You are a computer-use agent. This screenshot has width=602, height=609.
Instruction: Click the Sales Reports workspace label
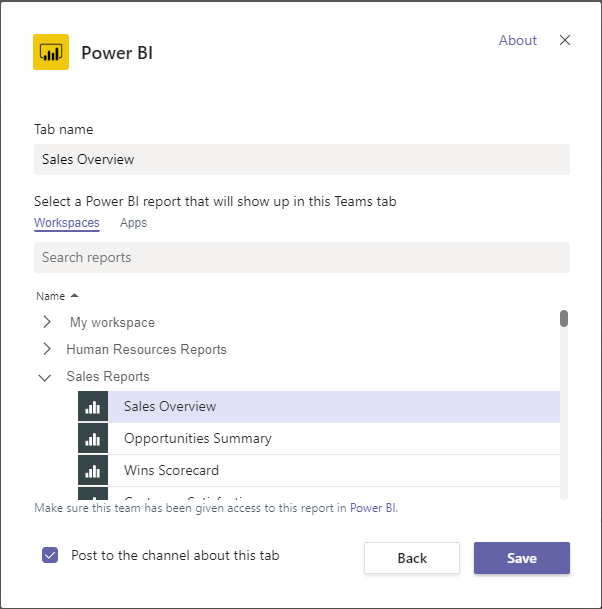pos(108,376)
